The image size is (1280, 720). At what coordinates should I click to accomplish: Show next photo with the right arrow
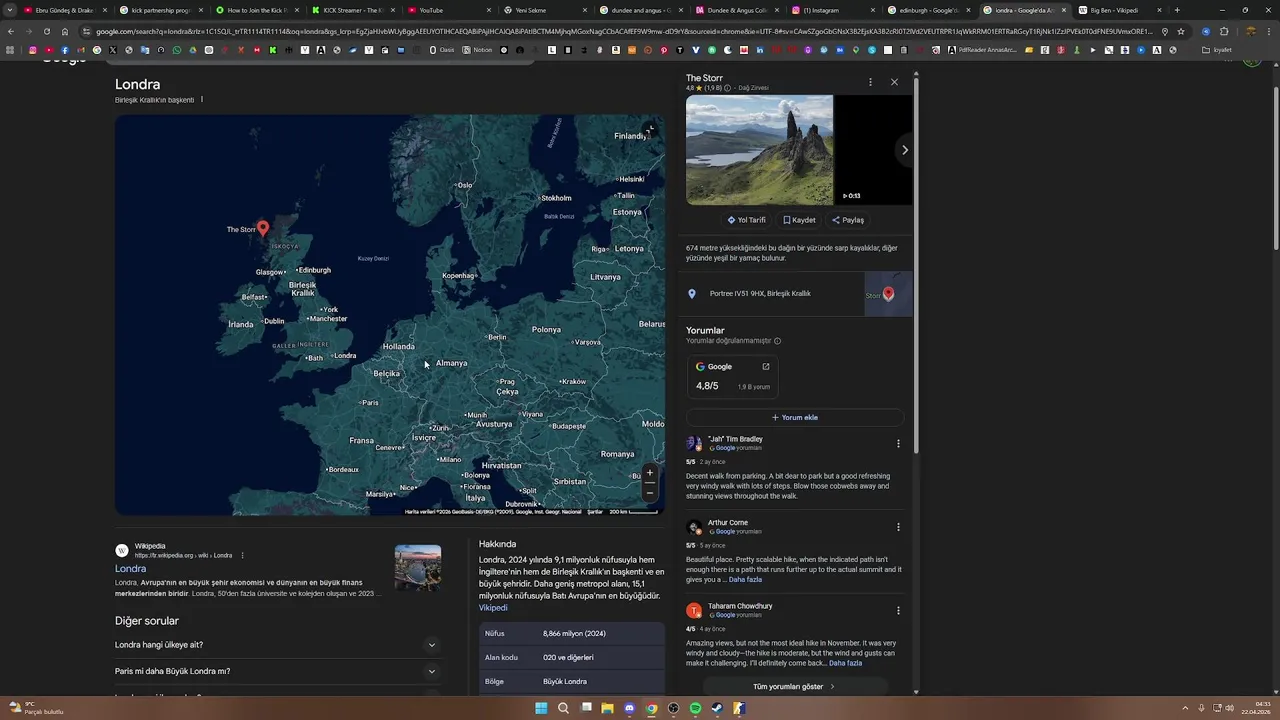[x=904, y=150]
